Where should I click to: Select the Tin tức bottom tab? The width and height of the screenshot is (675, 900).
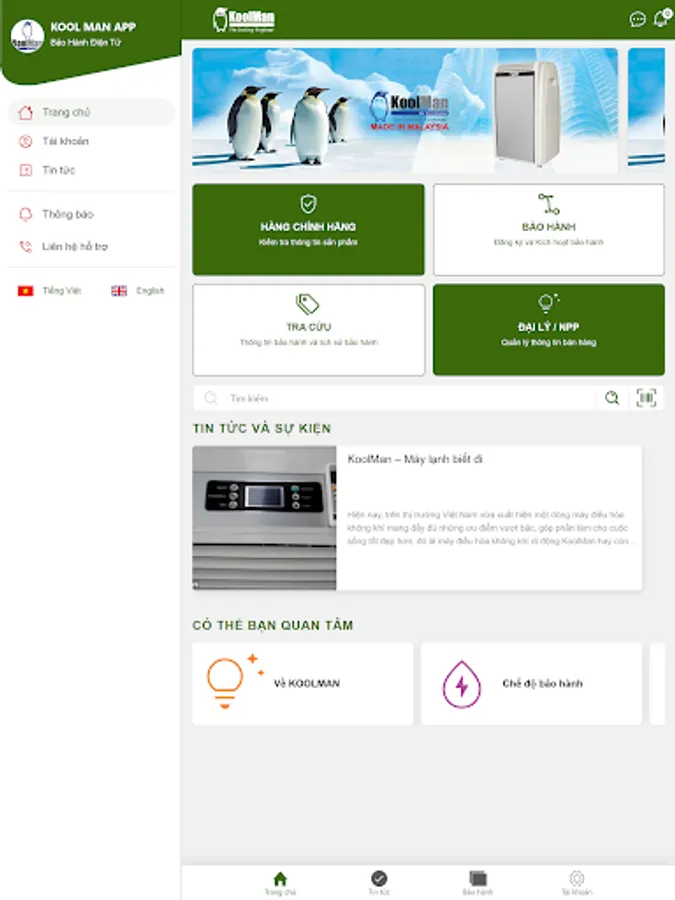click(x=379, y=883)
